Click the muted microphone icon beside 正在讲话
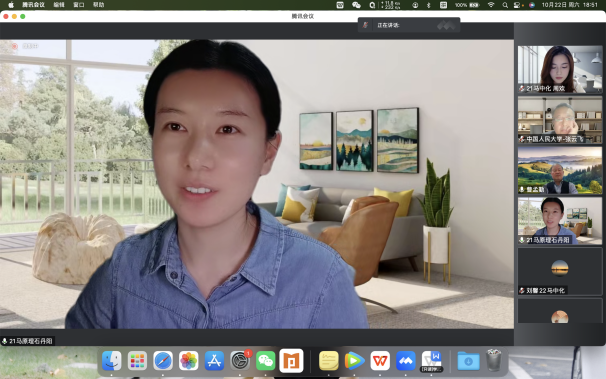Image resolution: width=606 pixels, height=379 pixels. (x=365, y=25)
